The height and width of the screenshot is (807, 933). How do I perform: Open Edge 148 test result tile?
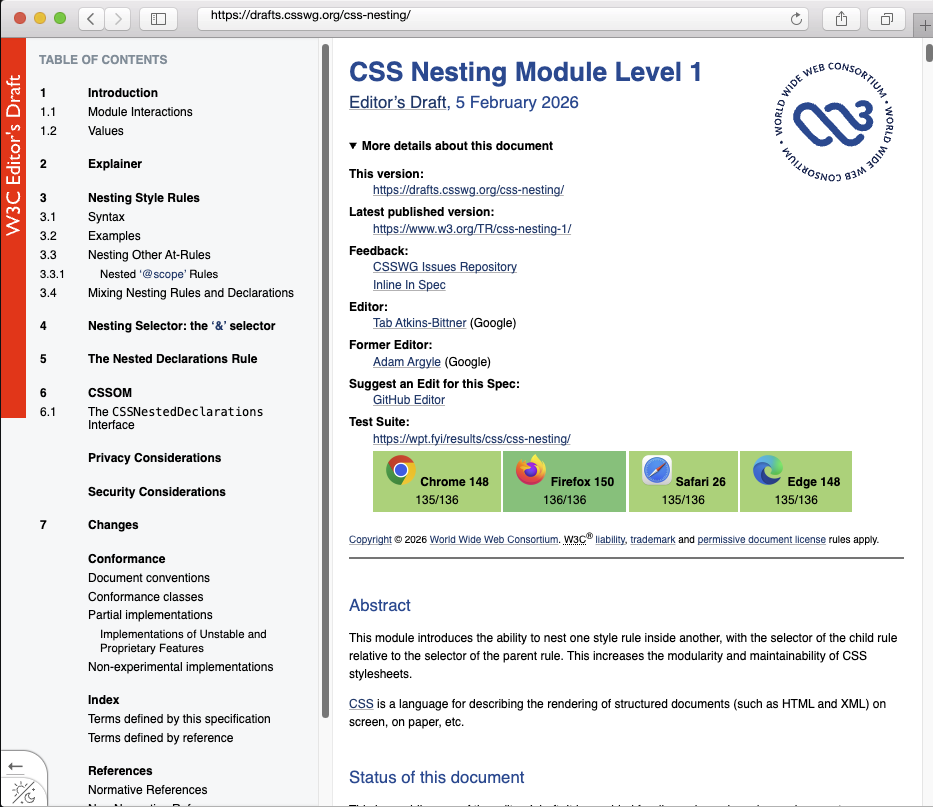[x=796, y=481]
